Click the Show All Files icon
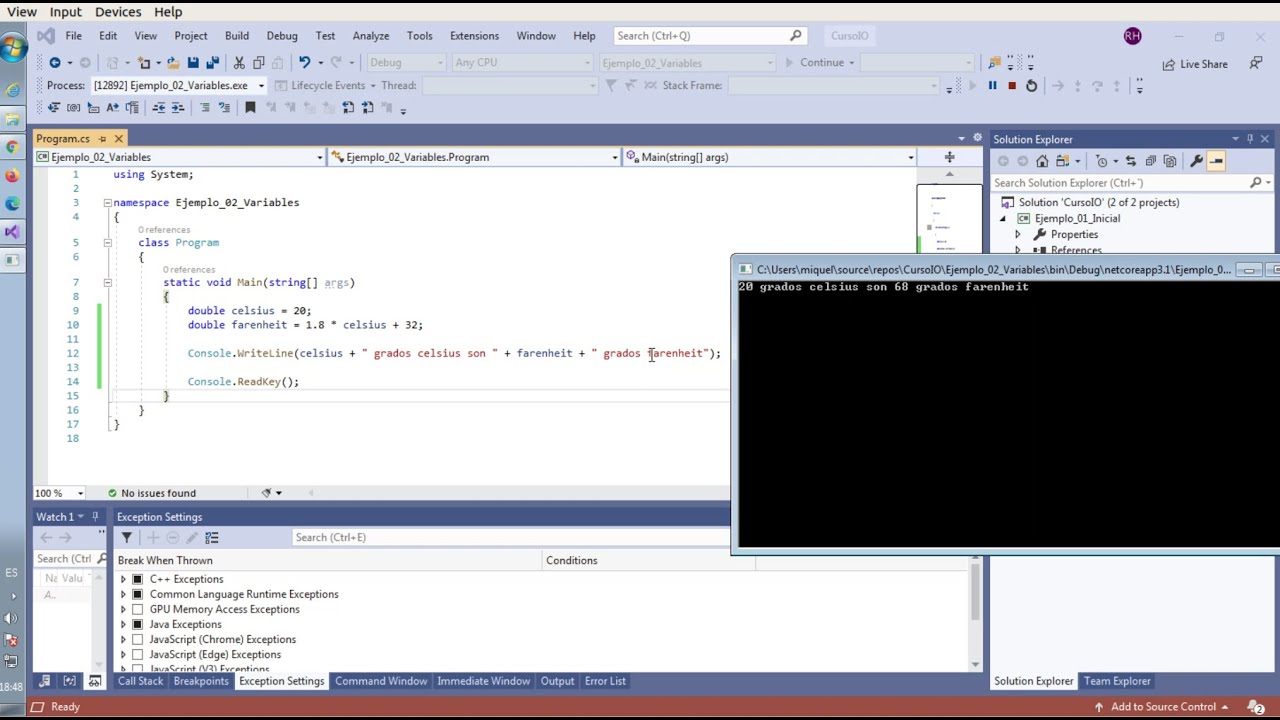1280x720 pixels. coord(1169,161)
